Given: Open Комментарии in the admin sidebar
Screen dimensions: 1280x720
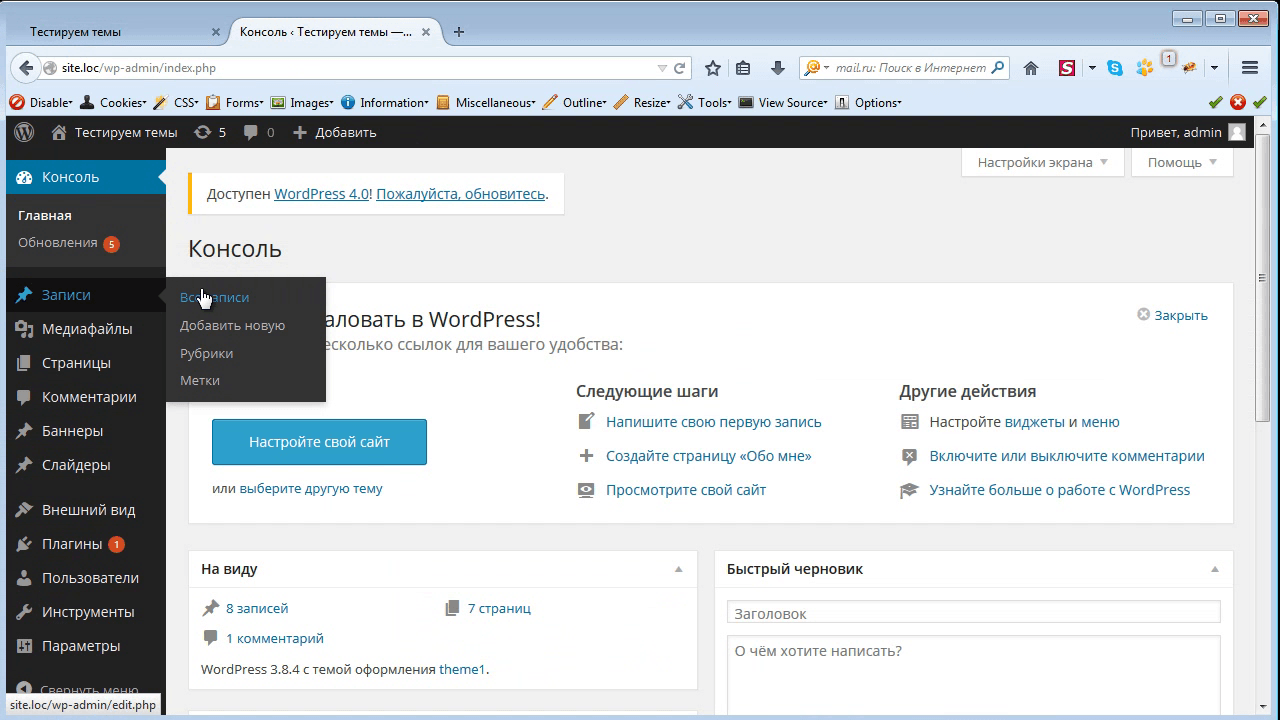Looking at the screenshot, I should pos(86,397).
